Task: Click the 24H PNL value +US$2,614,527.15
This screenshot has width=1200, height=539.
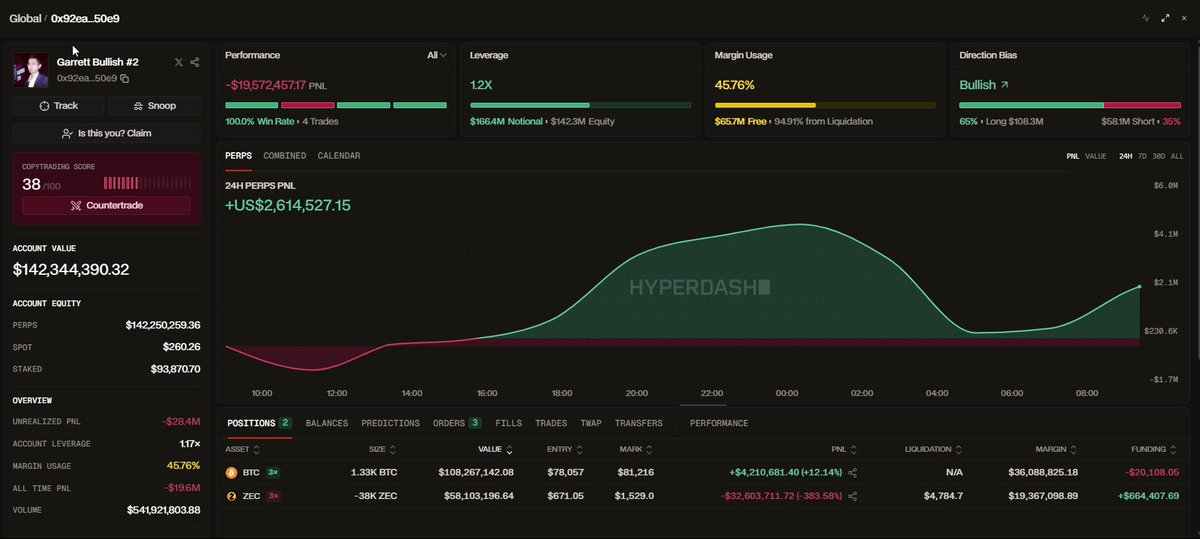Action: (x=288, y=205)
